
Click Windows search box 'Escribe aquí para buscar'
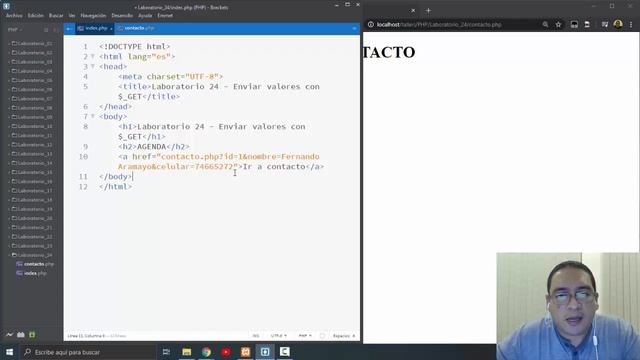point(88,352)
